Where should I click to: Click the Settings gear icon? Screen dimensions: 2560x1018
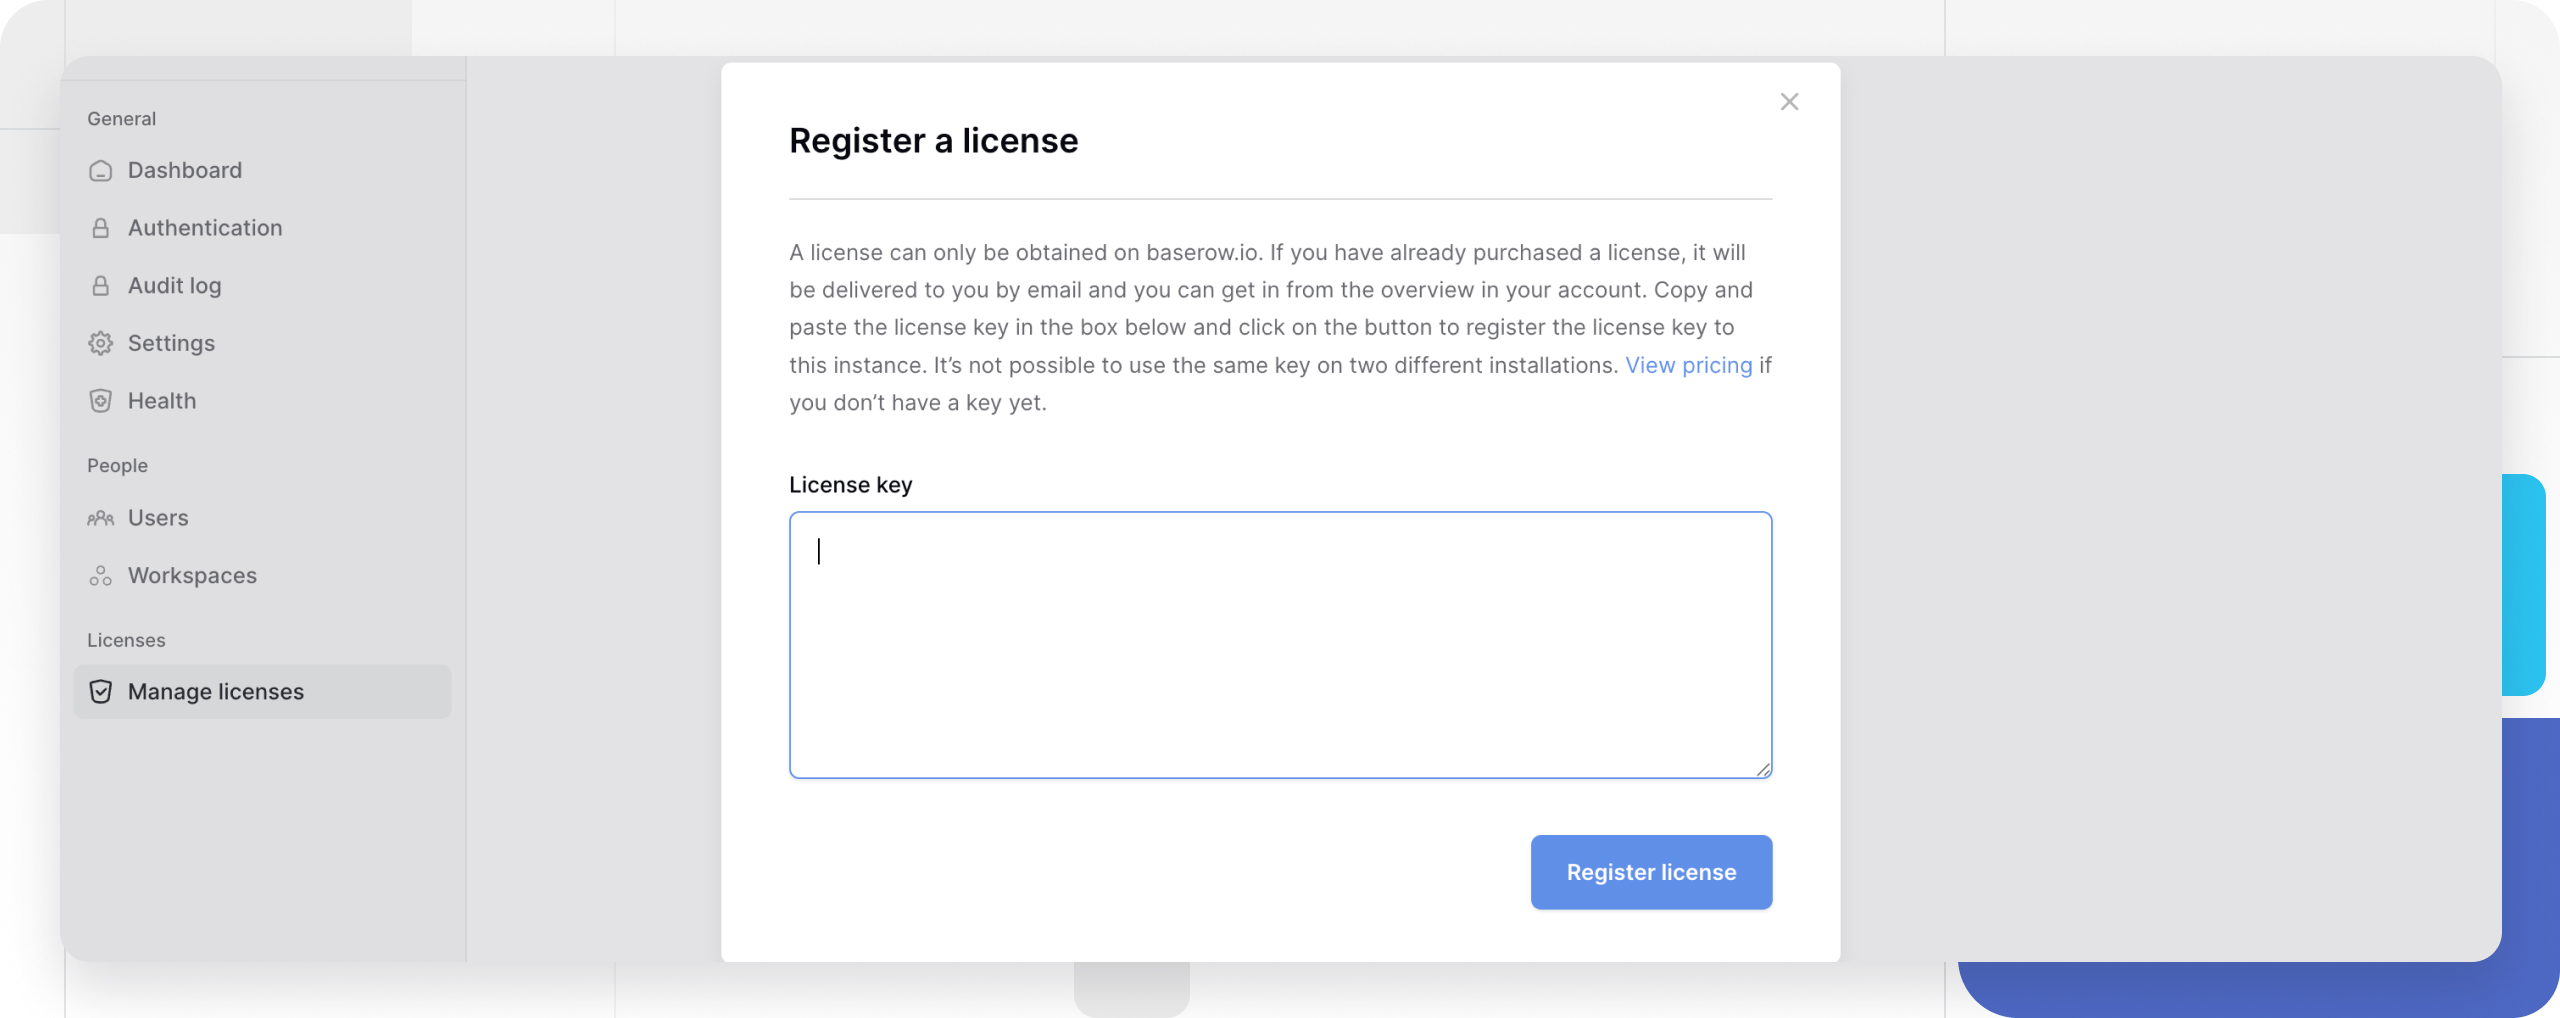[100, 344]
